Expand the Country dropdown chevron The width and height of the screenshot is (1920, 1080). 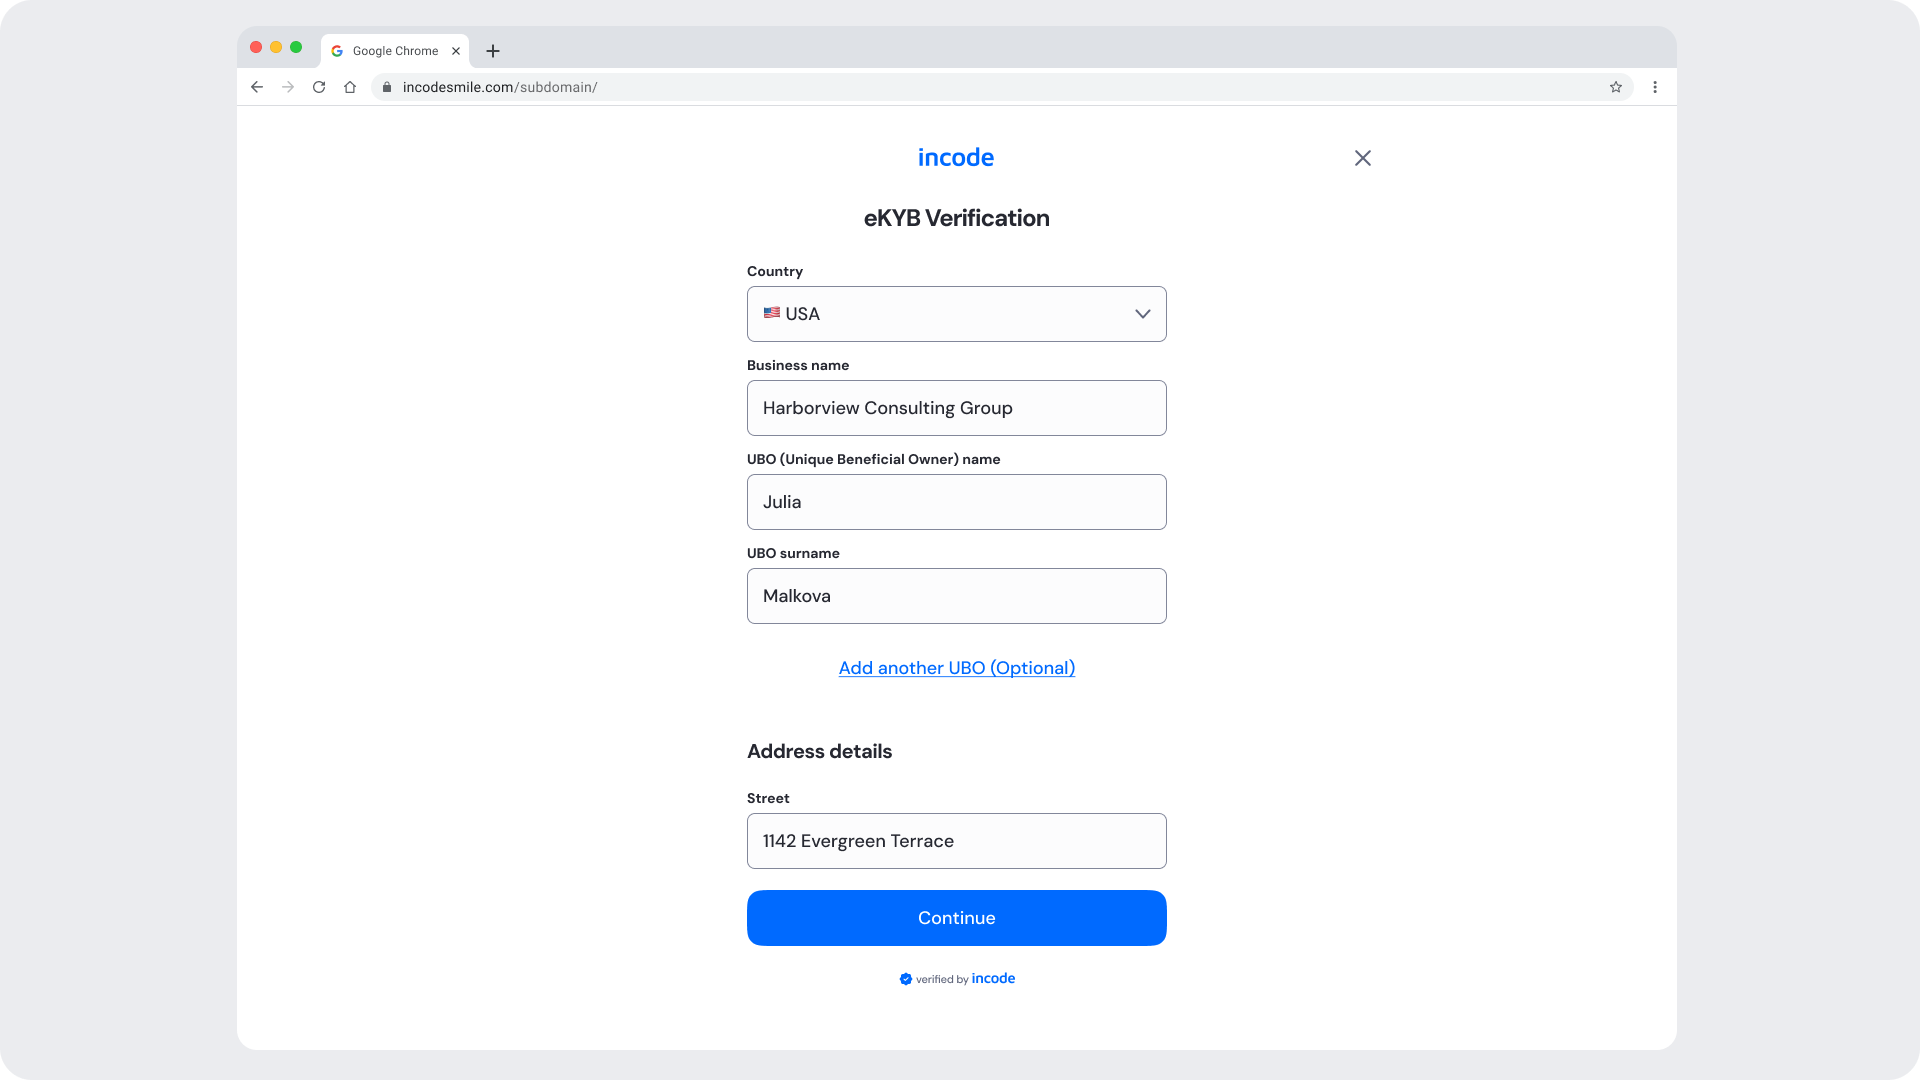[1142, 314]
